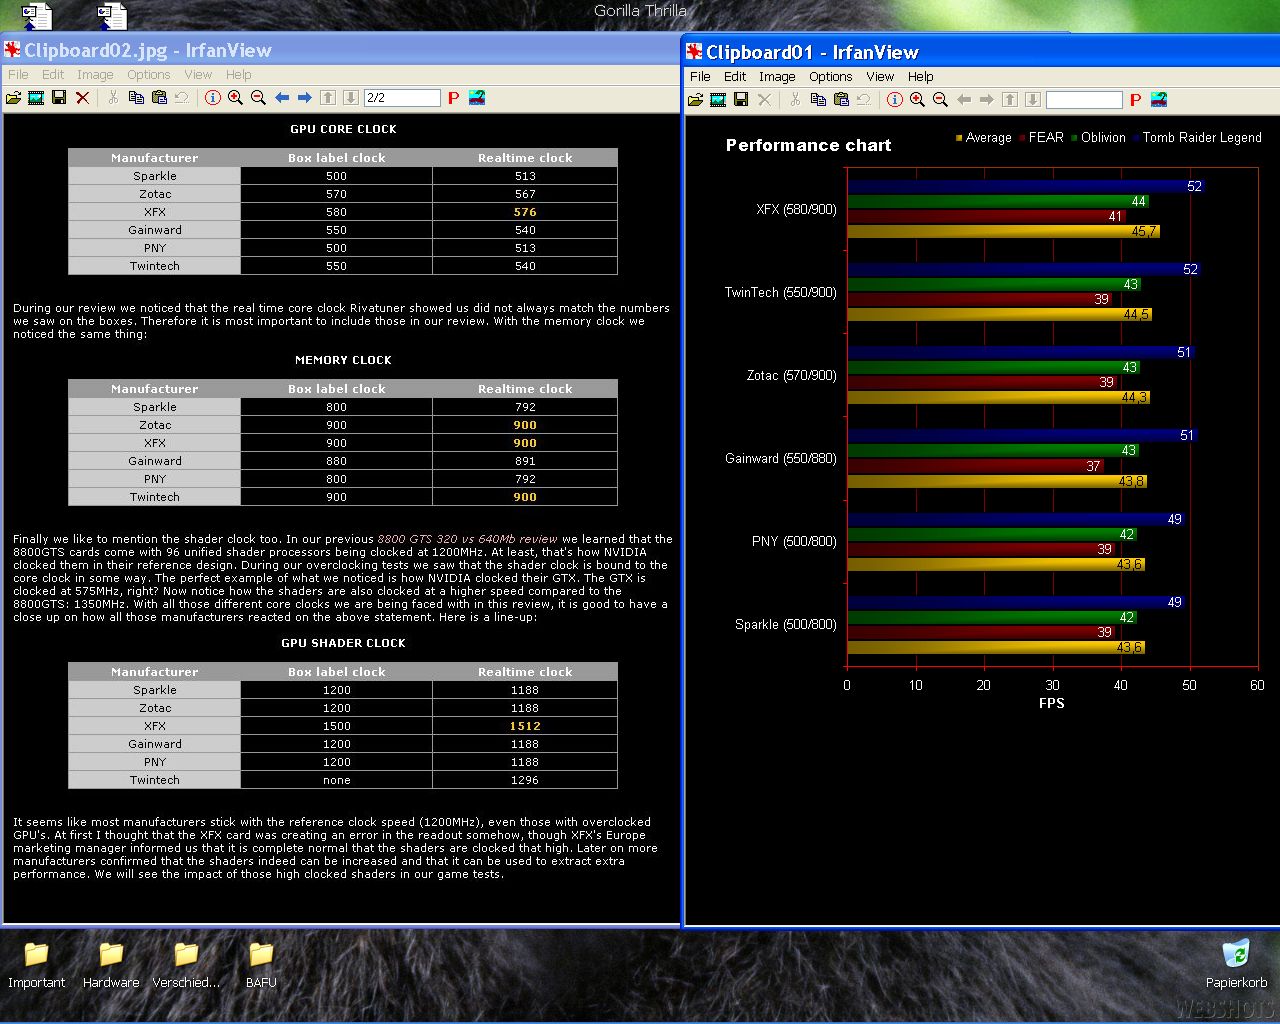Go to previous image in Clipboard02.jpg window
Image resolution: width=1280 pixels, height=1024 pixels.
[282, 98]
